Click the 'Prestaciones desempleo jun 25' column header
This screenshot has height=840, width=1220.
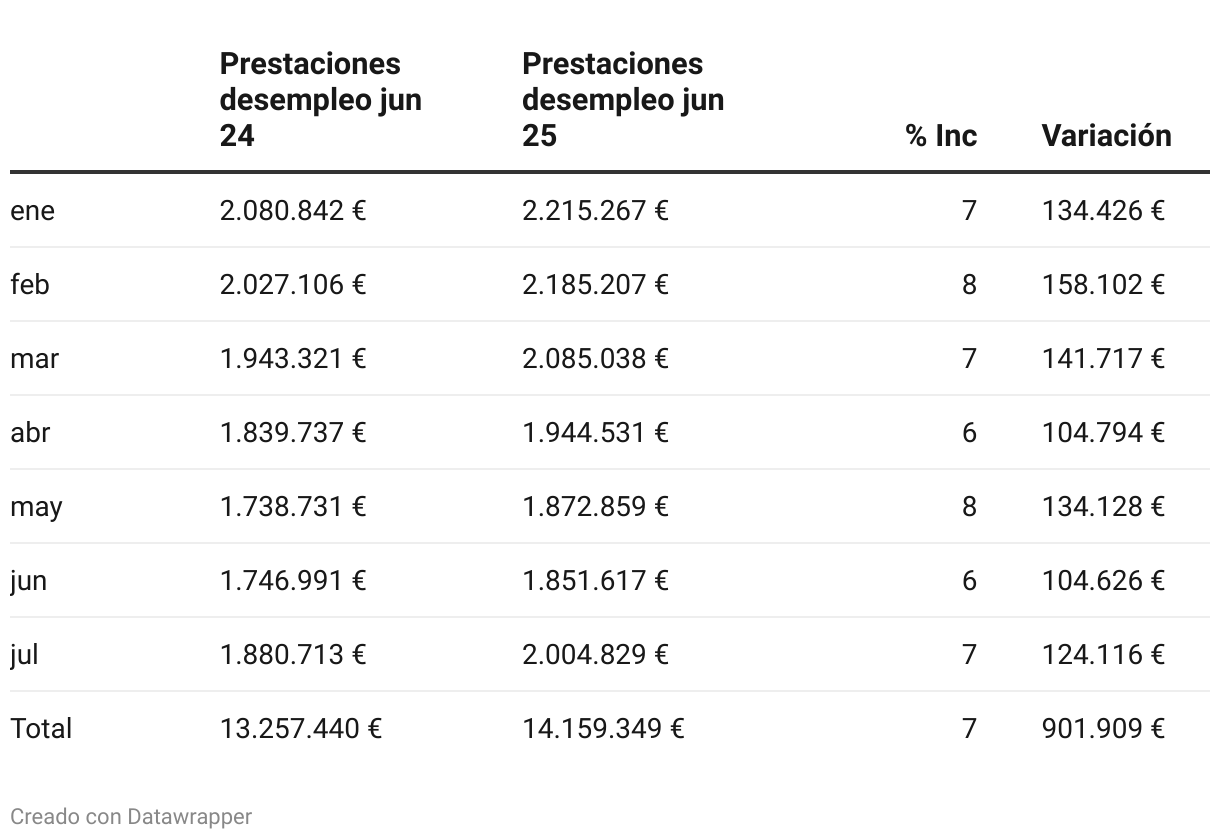click(623, 100)
